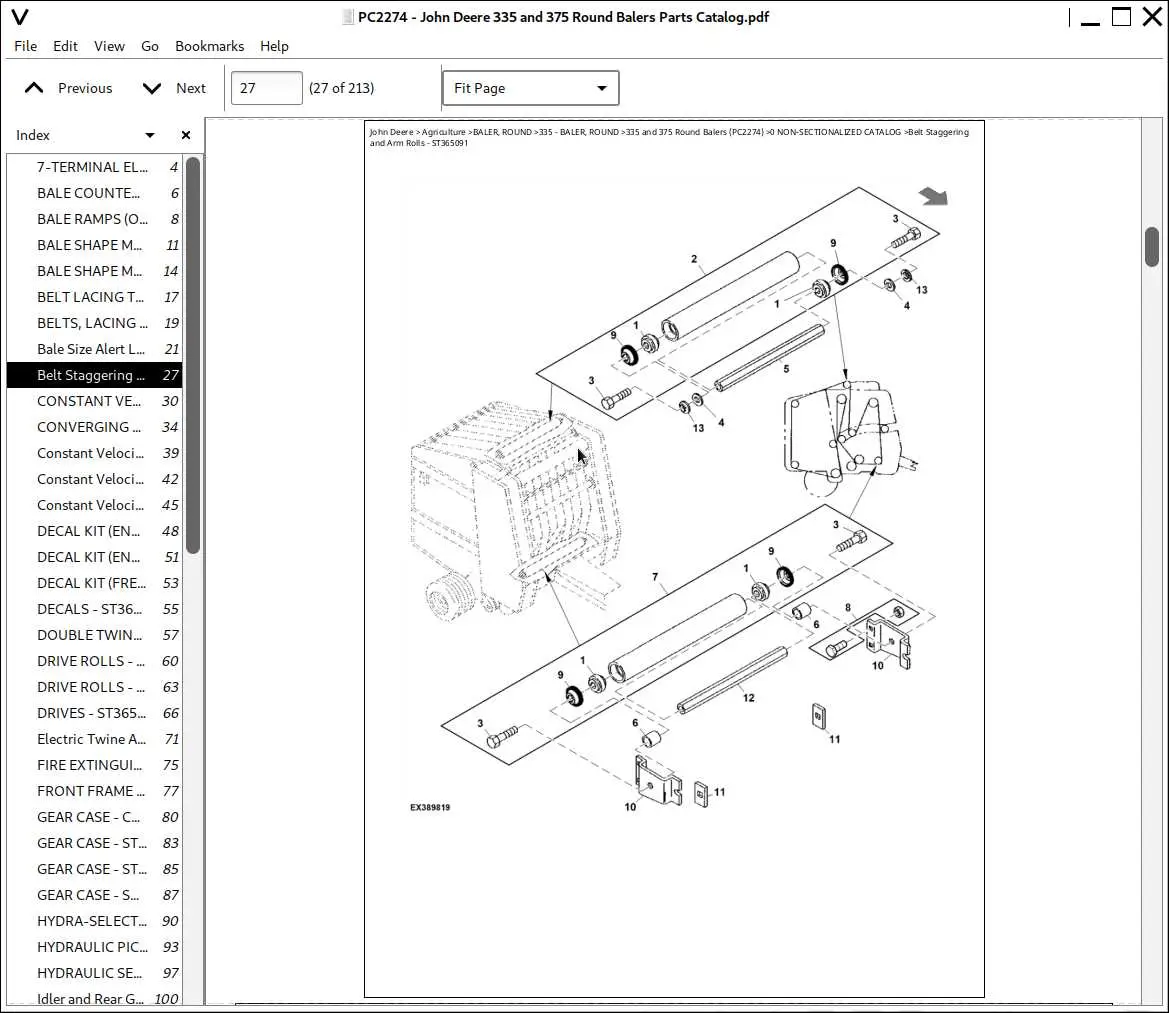Open the Bookmarks menu
1169x1013 pixels.
point(209,46)
